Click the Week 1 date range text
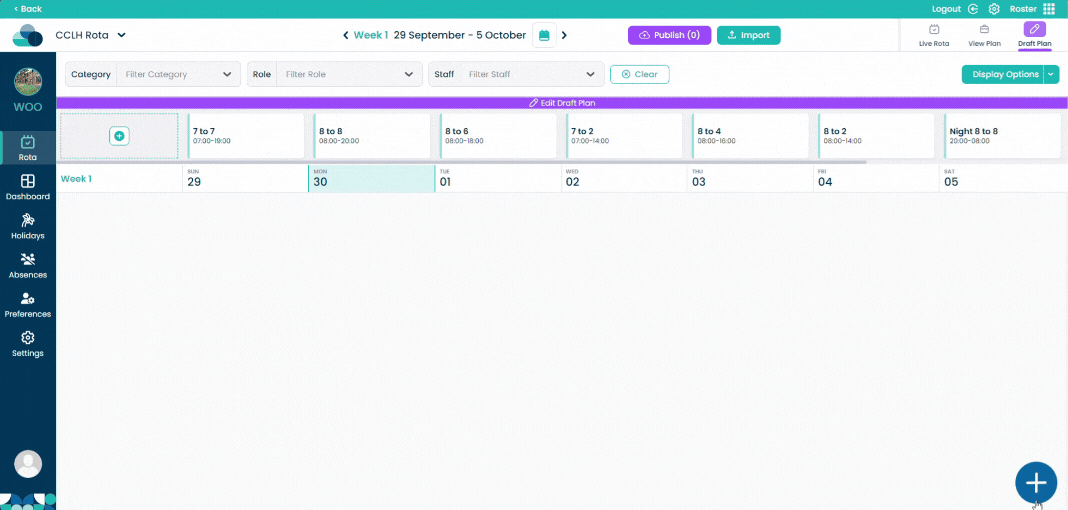This screenshot has width=1068, height=510. pyautogui.click(x=460, y=35)
